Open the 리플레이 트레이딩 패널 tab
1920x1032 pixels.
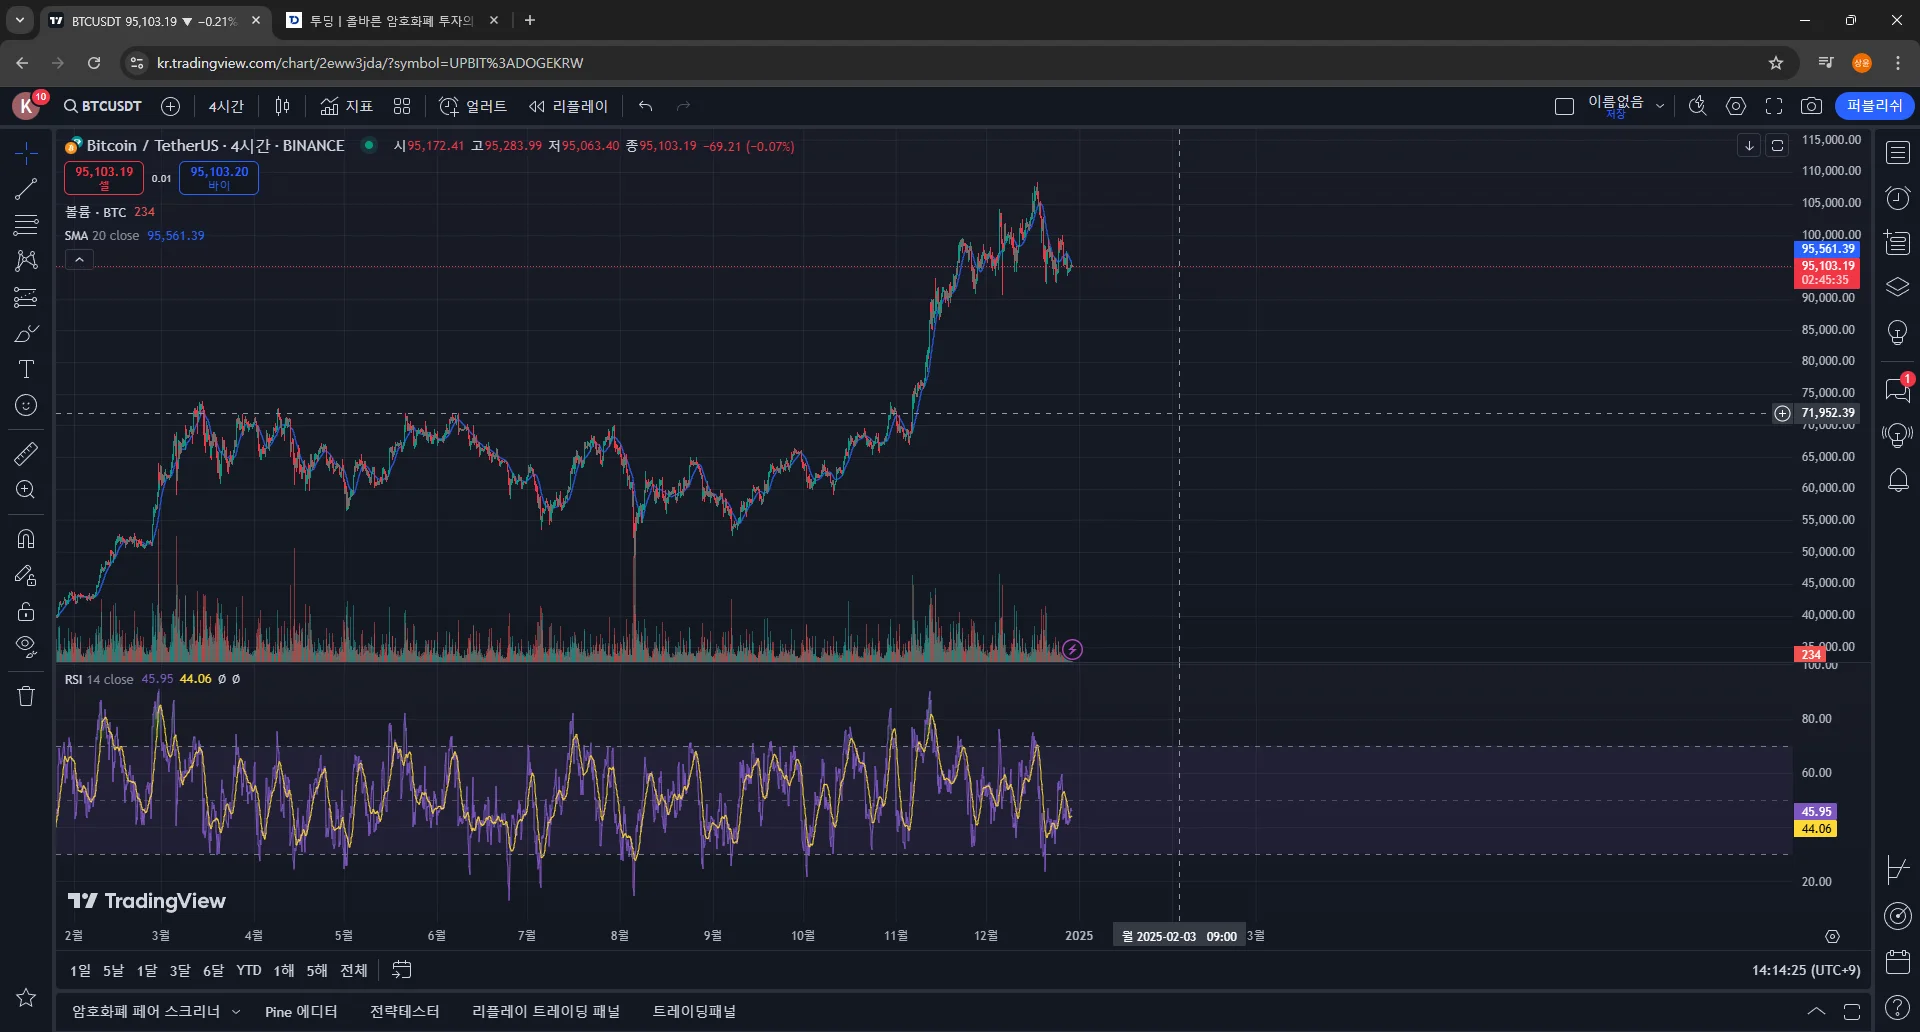click(546, 1012)
